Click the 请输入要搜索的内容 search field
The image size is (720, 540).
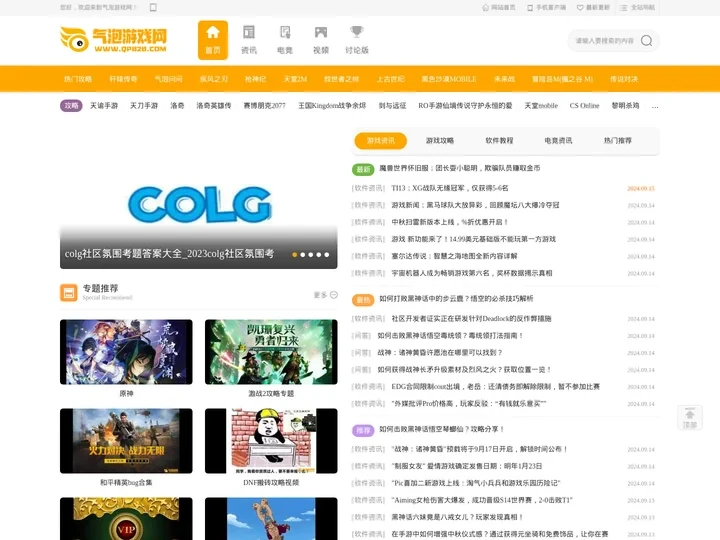click(604, 41)
